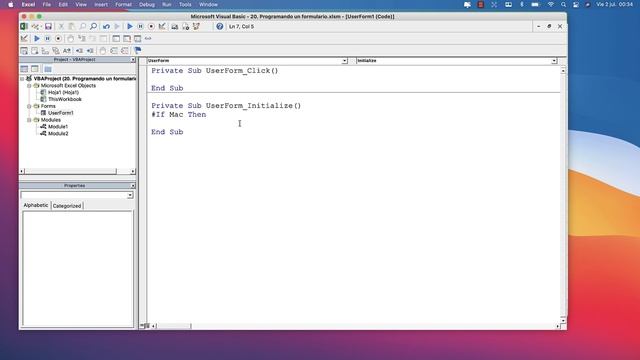The width and height of the screenshot is (640, 360).
Task: Open the Initialize procedure dropdown
Action: (x=554, y=61)
